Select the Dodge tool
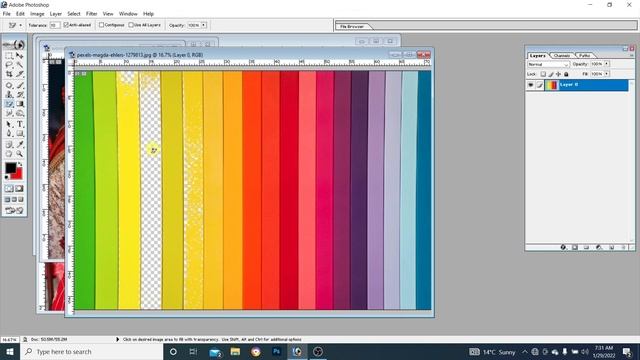The height and width of the screenshot is (360, 640). [19, 113]
